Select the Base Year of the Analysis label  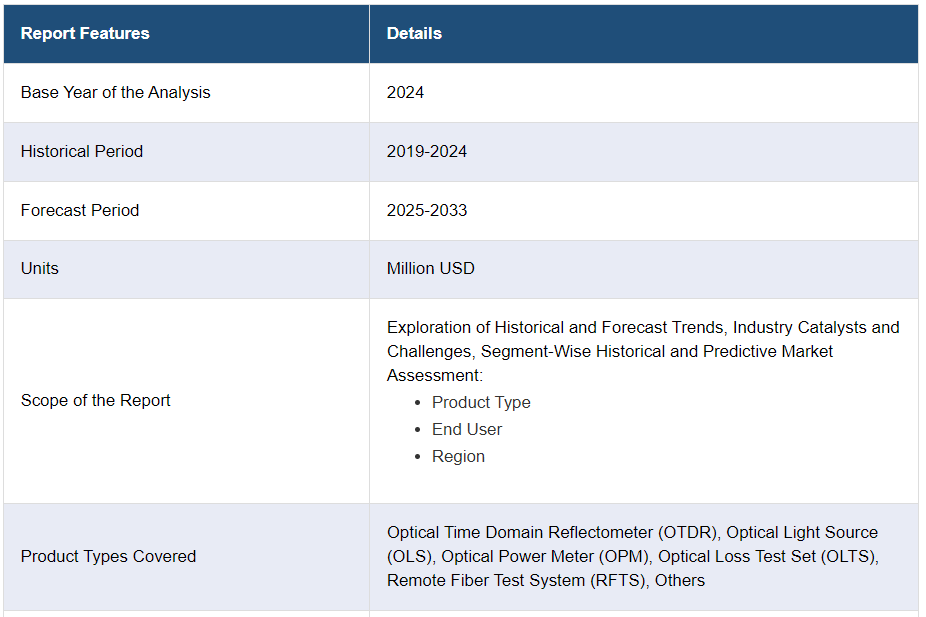[115, 92]
